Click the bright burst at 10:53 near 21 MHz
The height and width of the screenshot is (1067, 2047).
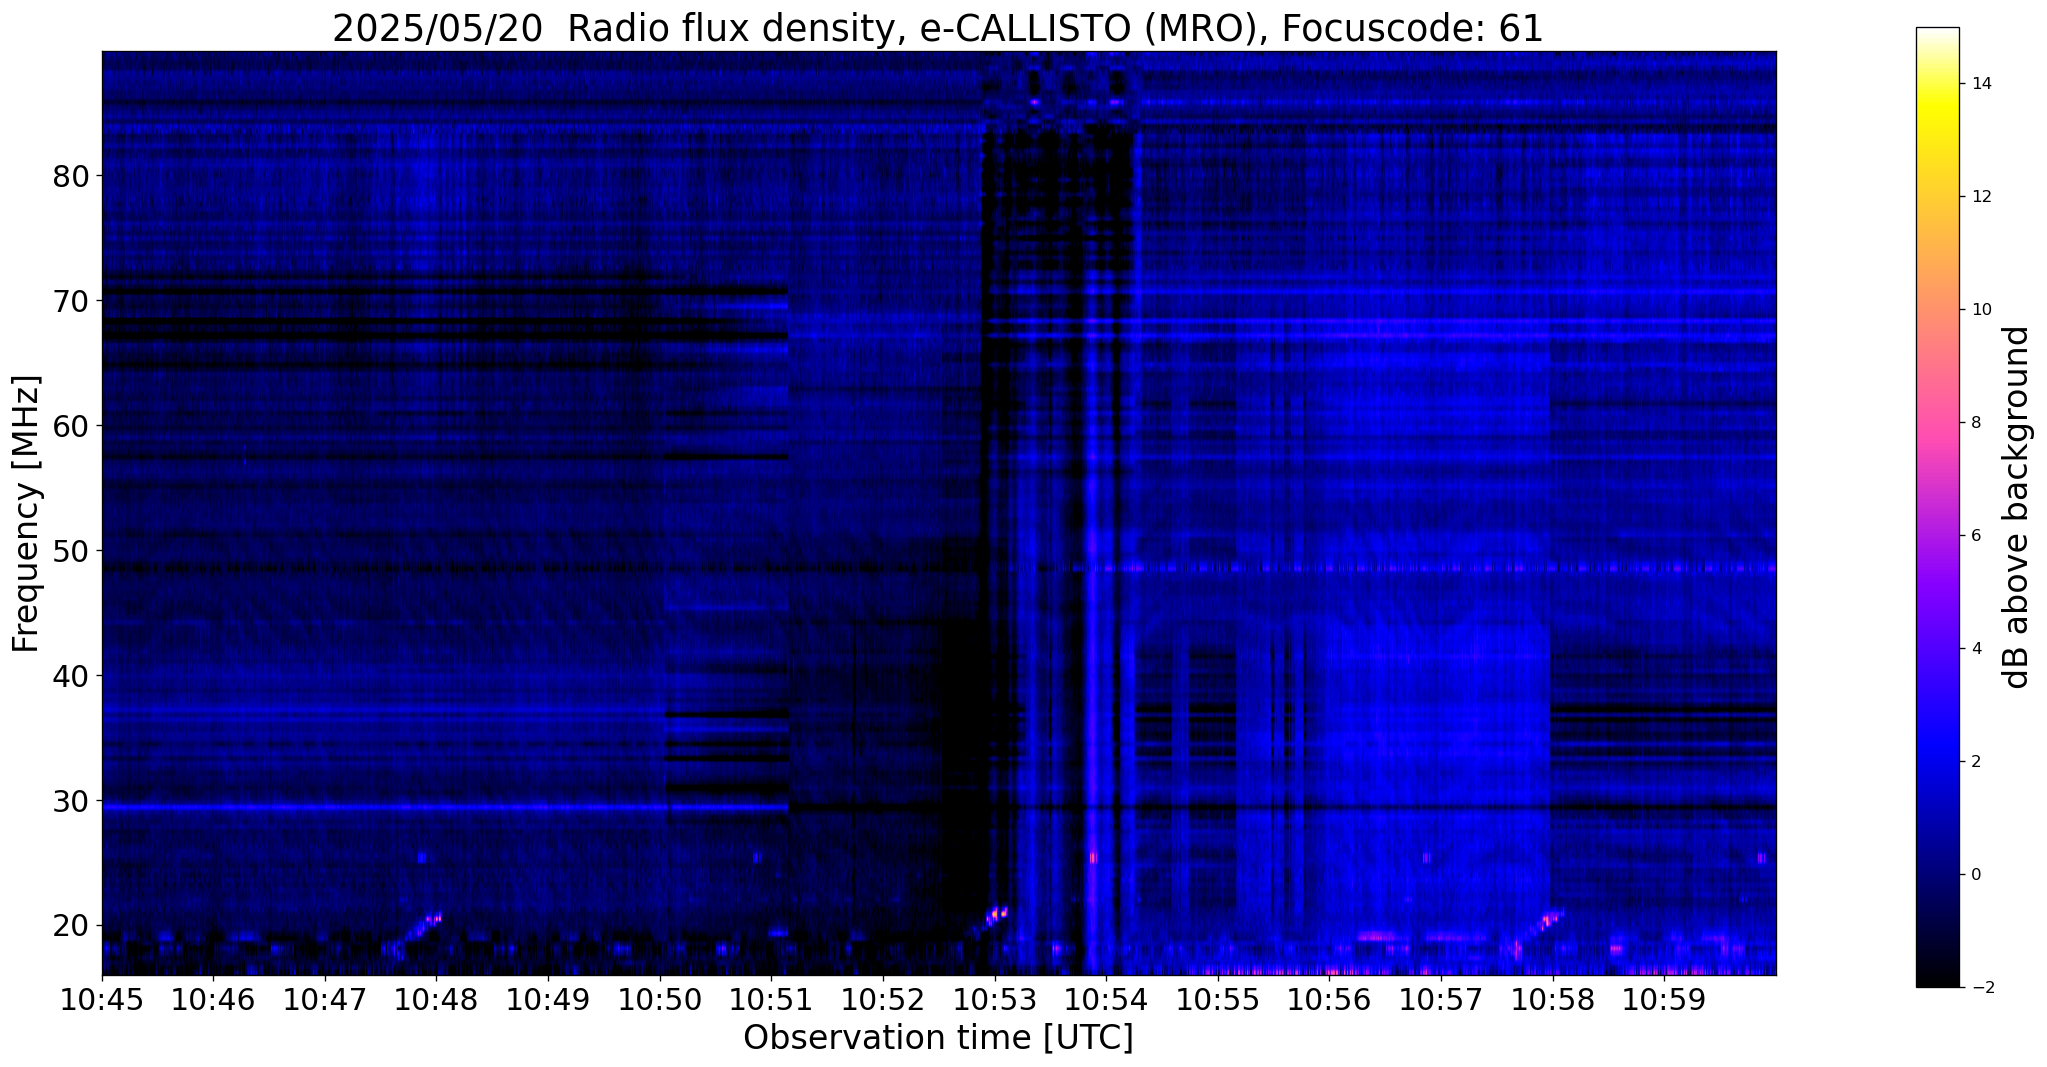click(x=997, y=913)
